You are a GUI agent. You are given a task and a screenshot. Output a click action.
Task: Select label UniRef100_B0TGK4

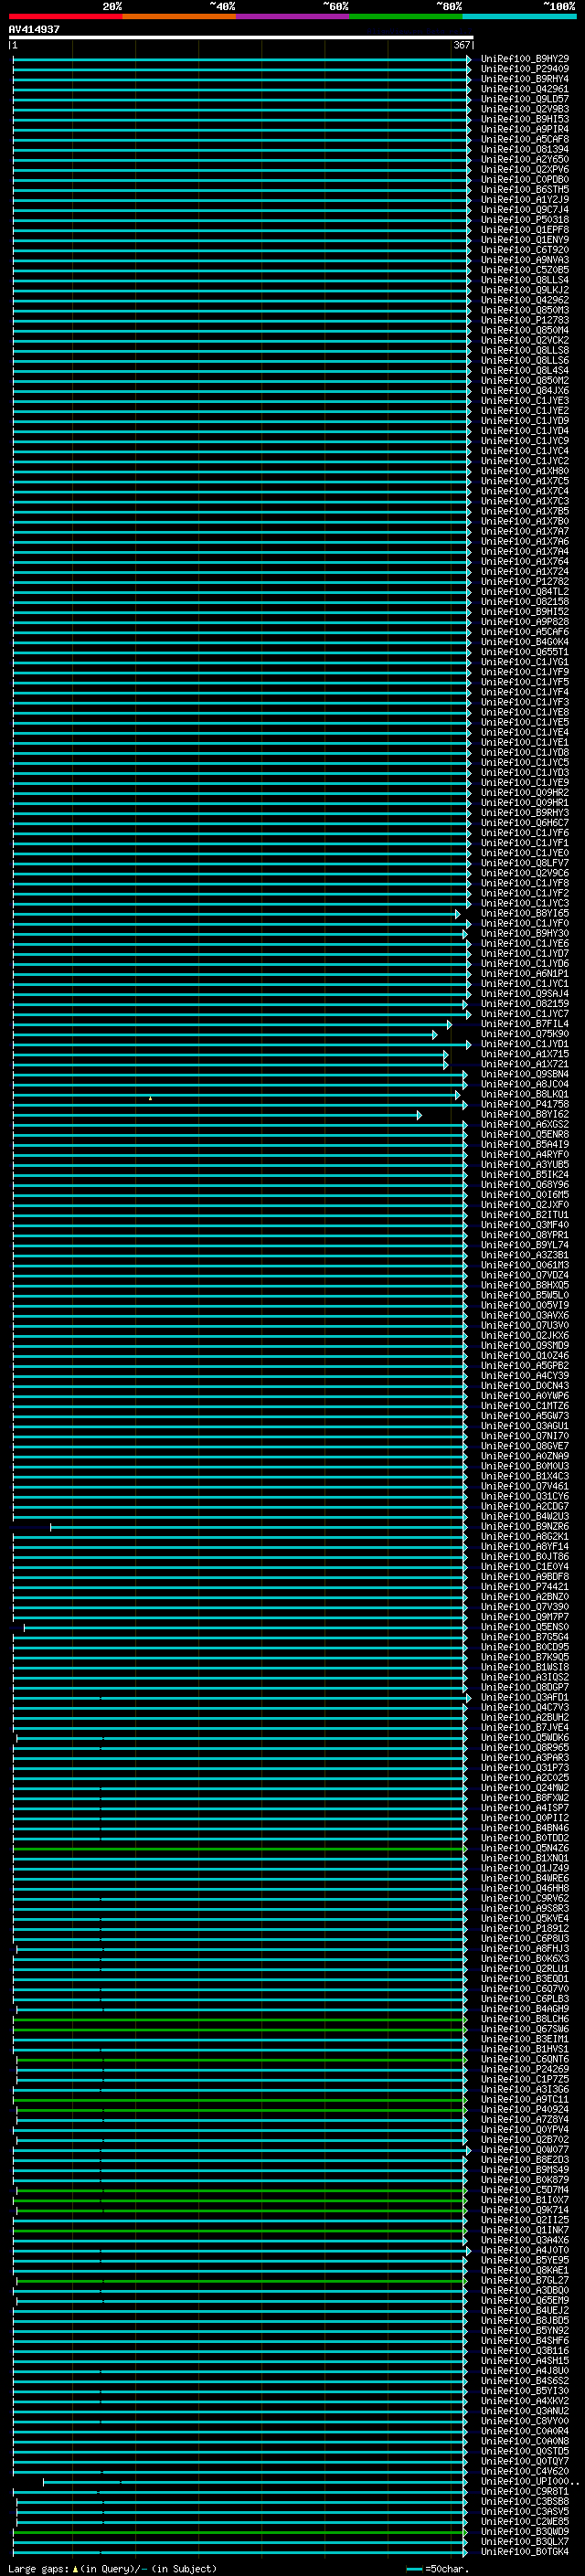525,2551
